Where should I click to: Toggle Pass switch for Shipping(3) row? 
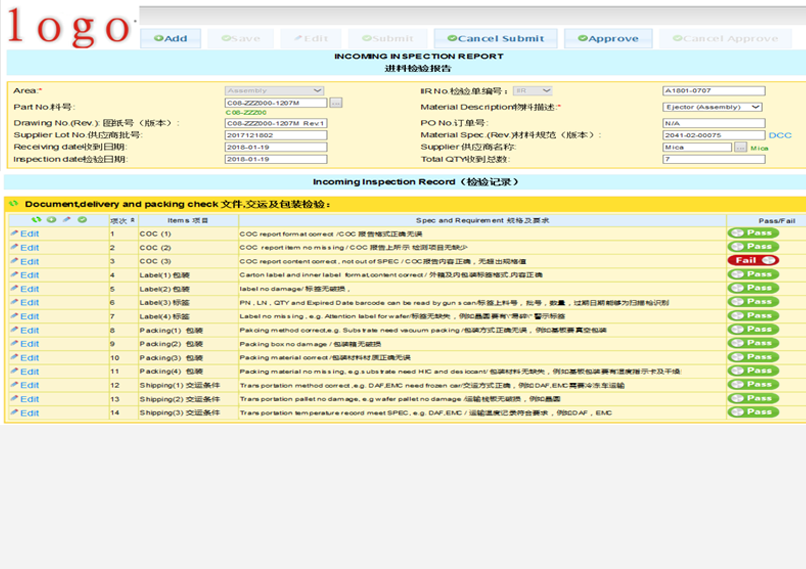point(752,412)
